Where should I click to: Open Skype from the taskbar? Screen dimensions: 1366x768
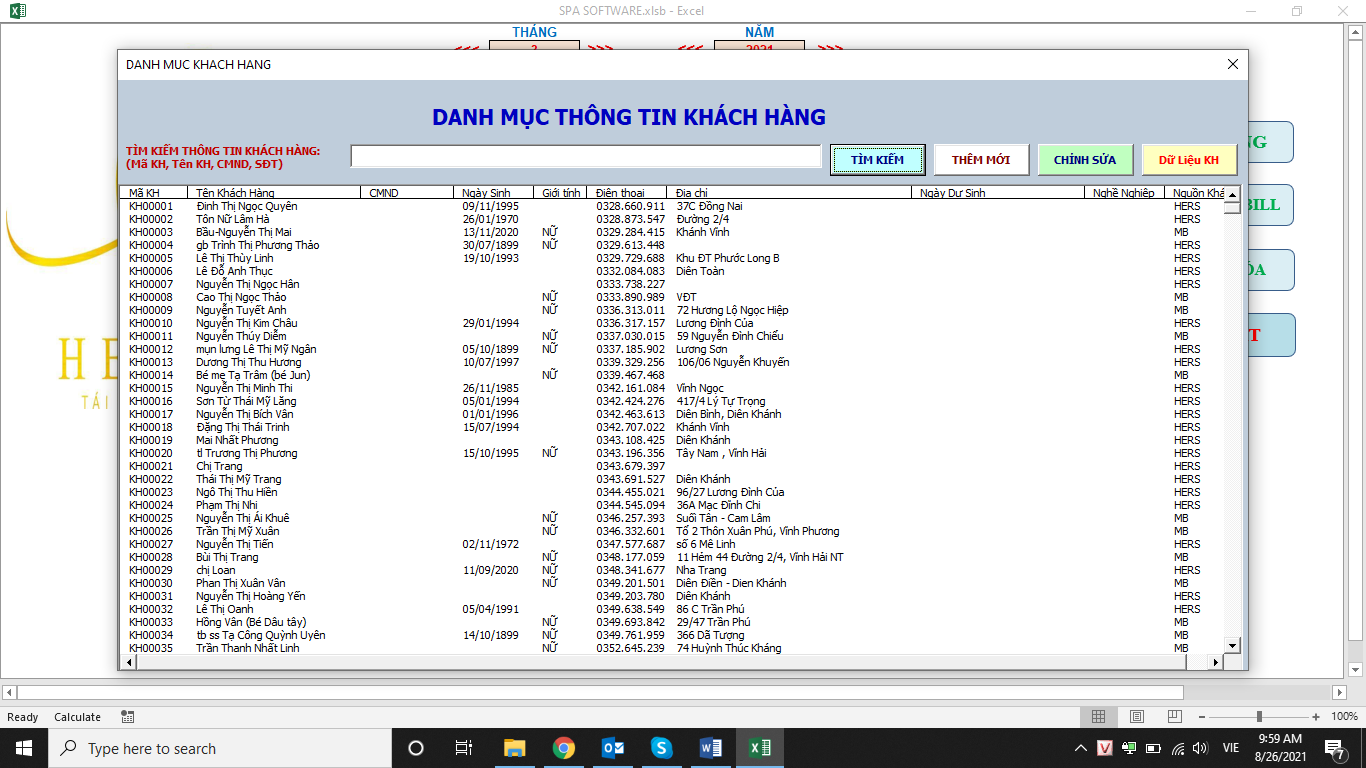[x=661, y=748]
